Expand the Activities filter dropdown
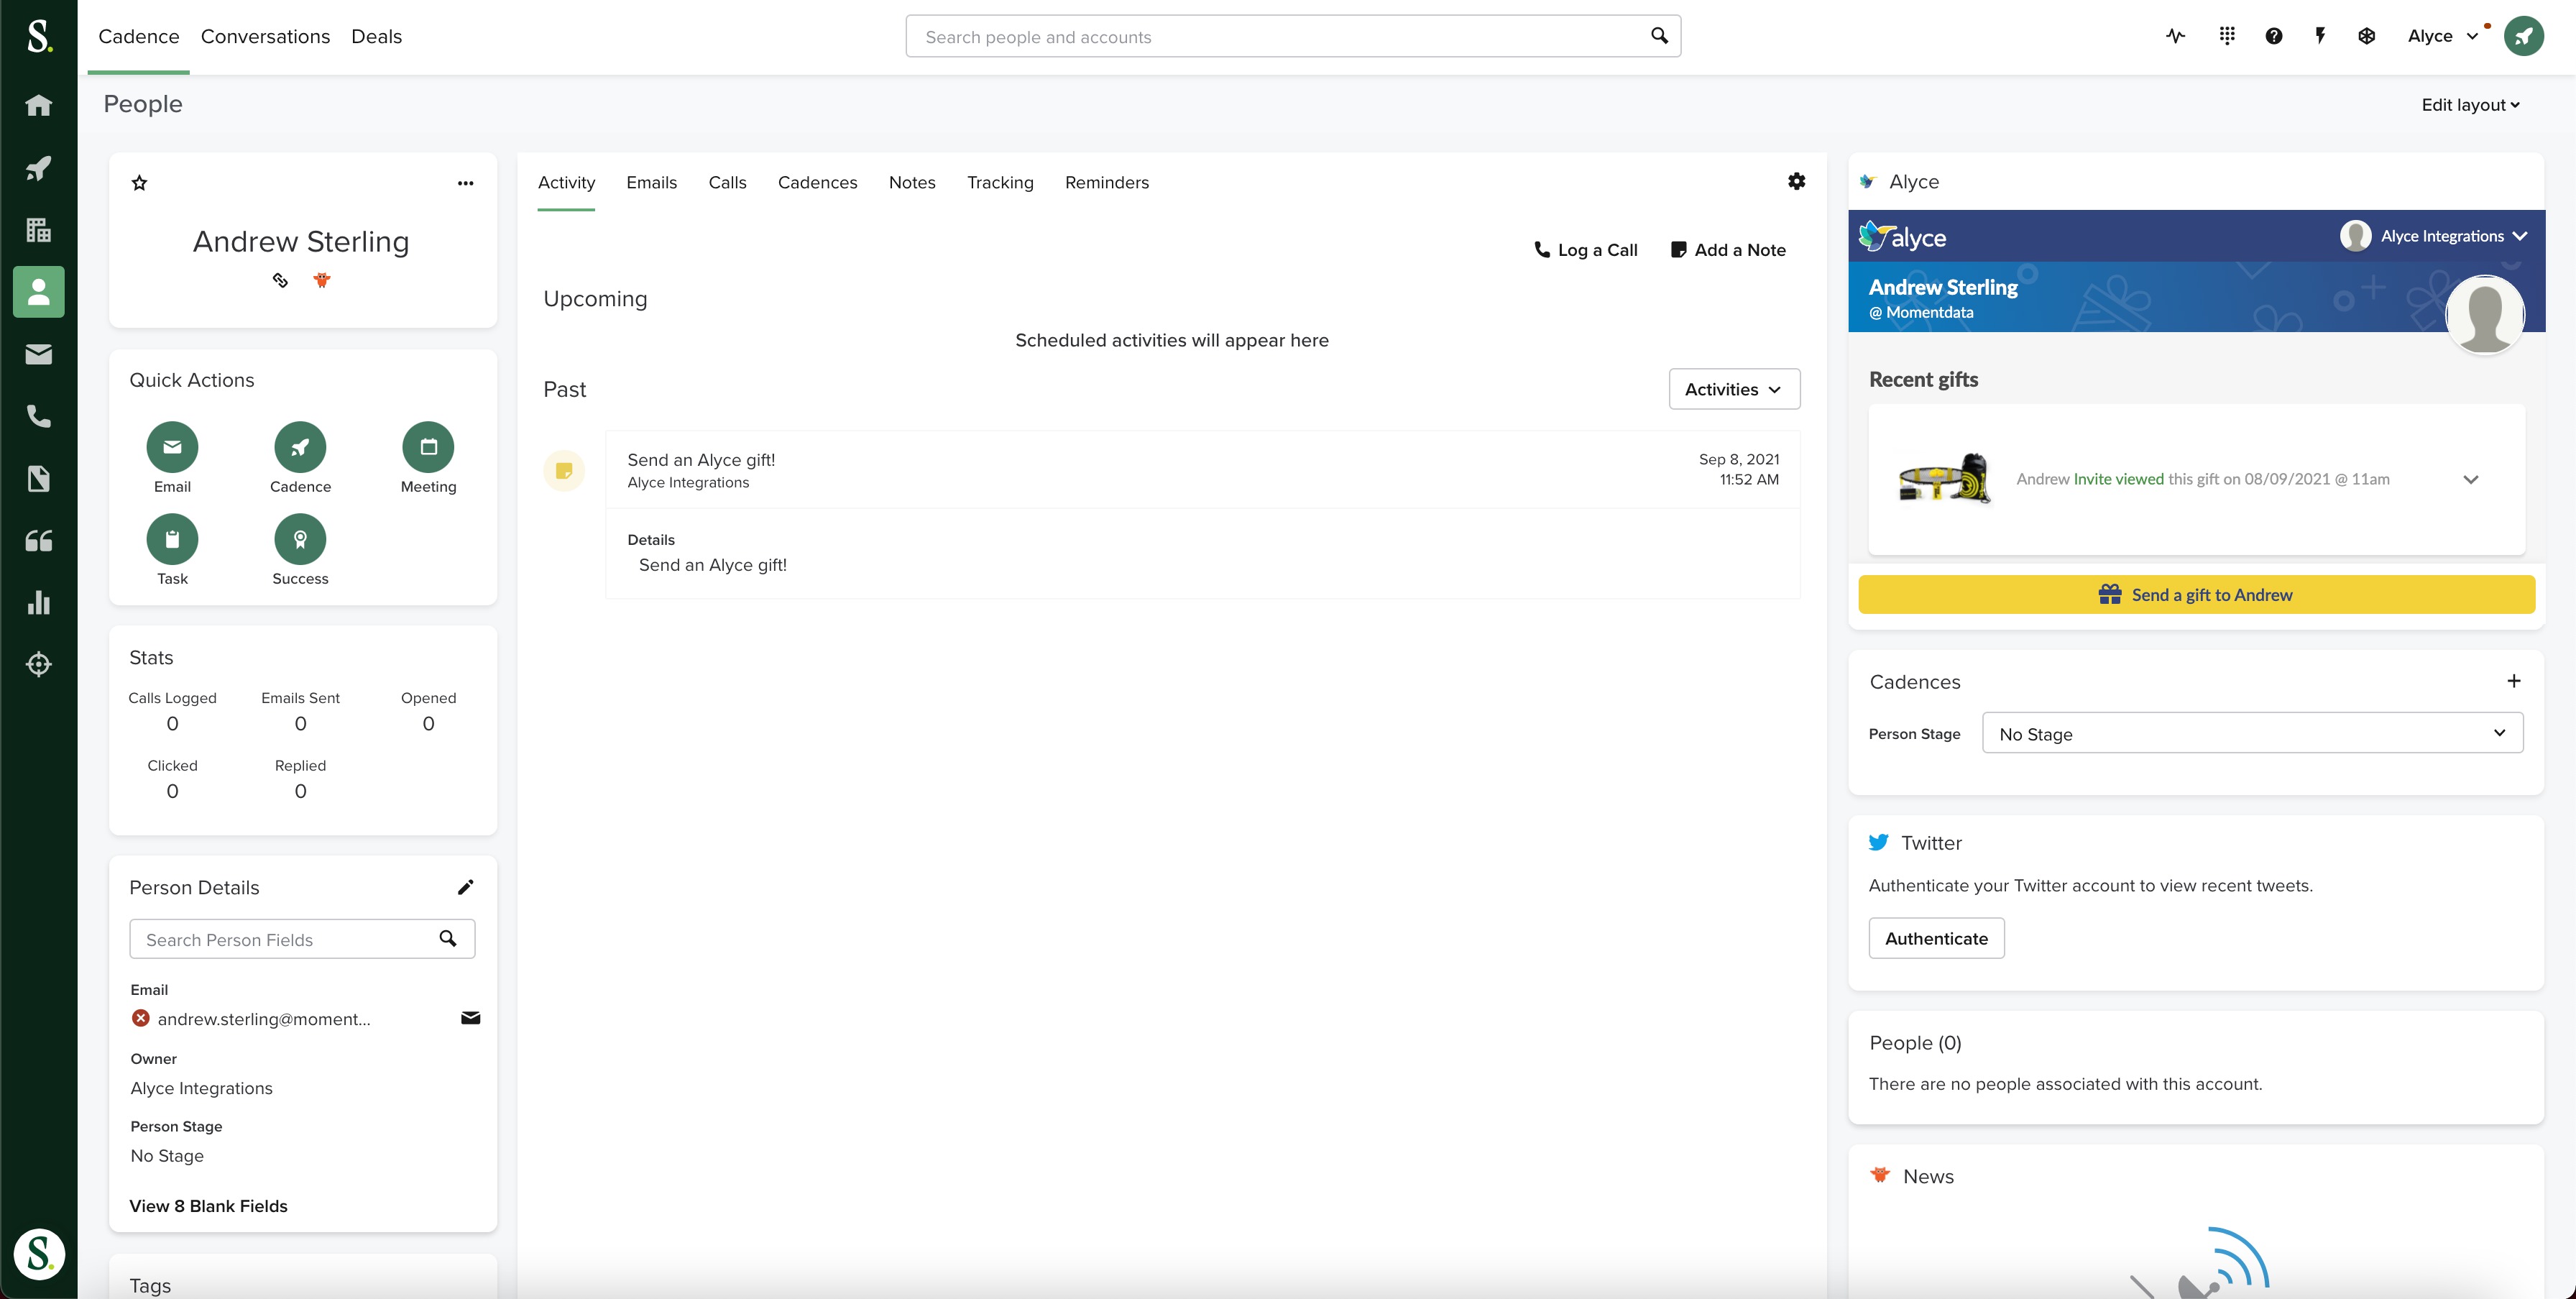2576x1299 pixels. click(1733, 389)
